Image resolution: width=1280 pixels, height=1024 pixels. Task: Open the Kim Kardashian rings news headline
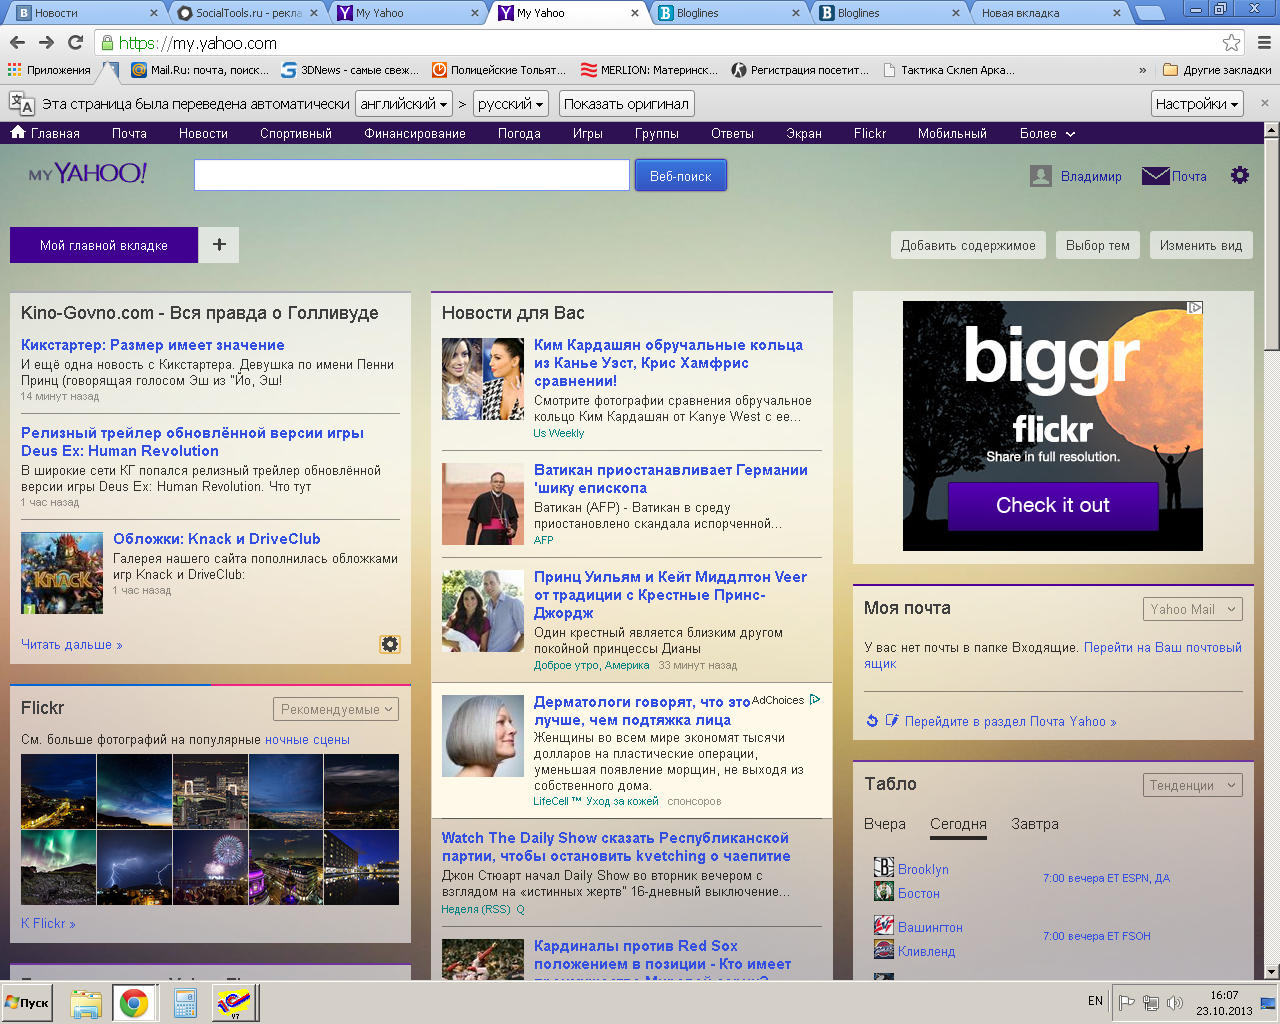[x=668, y=363]
